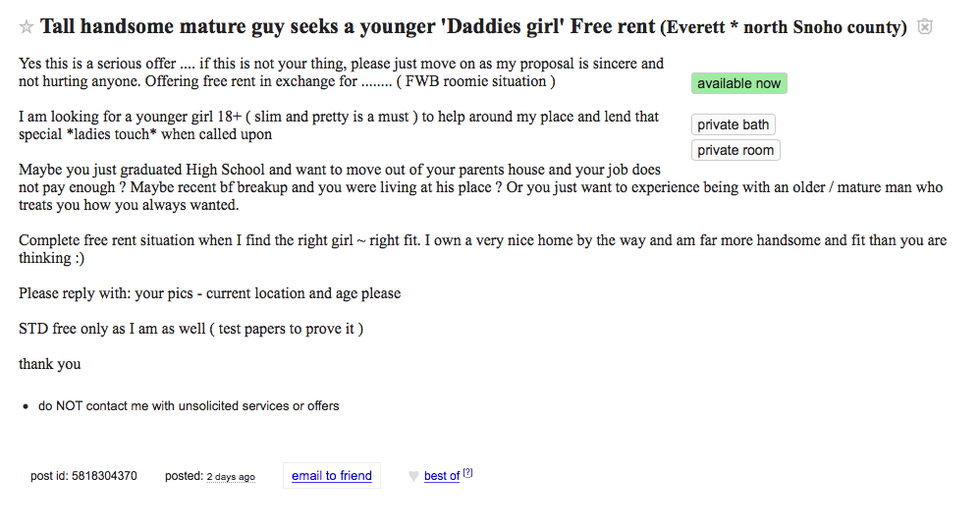Click the heart icon beside best of

click(413, 476)
